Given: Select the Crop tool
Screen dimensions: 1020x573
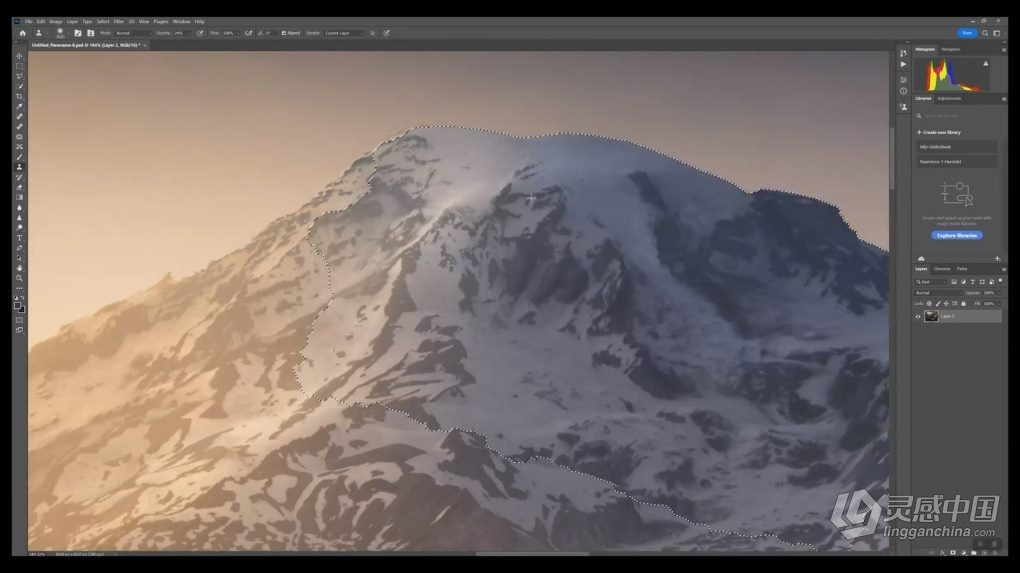Looking at the screenshot, I should click(20, 96).
